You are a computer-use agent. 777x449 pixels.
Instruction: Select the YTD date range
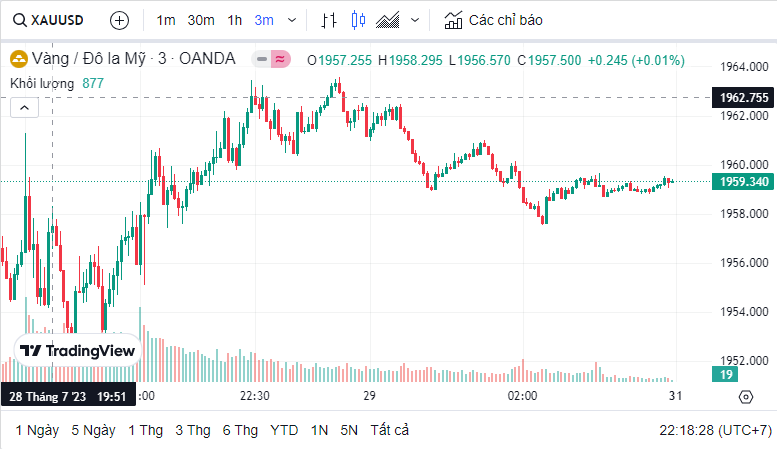pyautogui.click(x=284, y=430)
